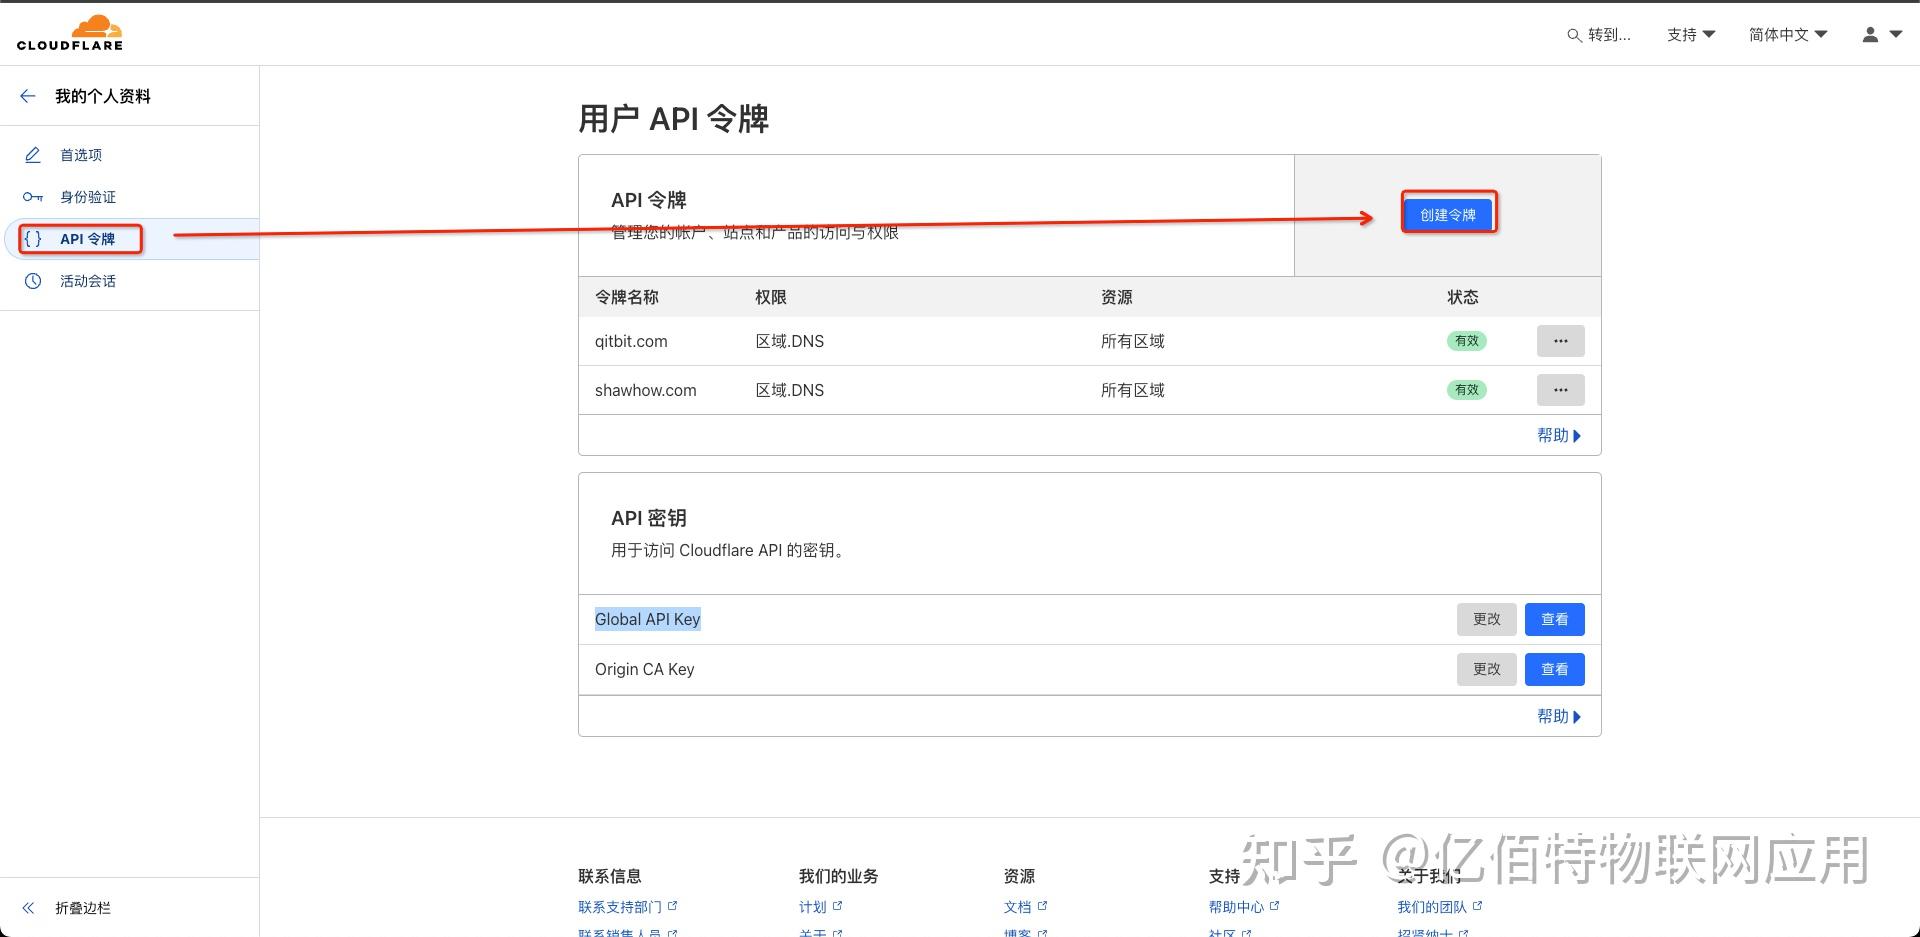The width and height of the screenshot is (1920, 937).
Task: Click the clock icon for 活动会话
Action: [33, 281]
